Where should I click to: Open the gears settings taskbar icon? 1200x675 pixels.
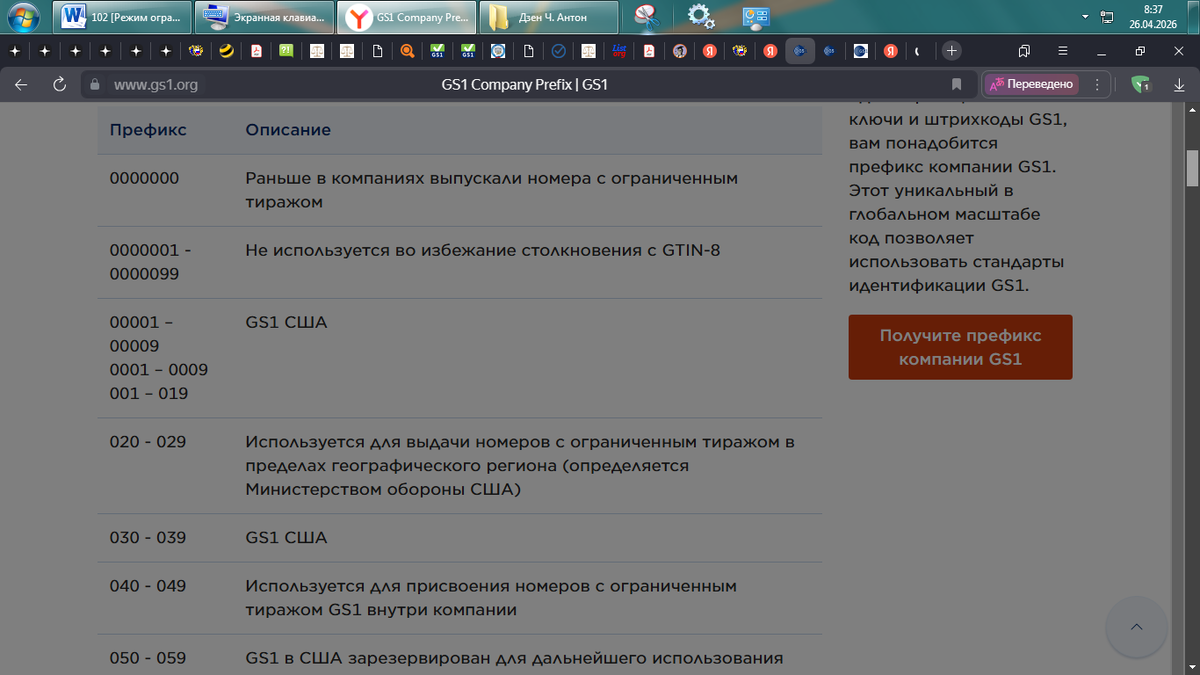(x=701, y=16)
